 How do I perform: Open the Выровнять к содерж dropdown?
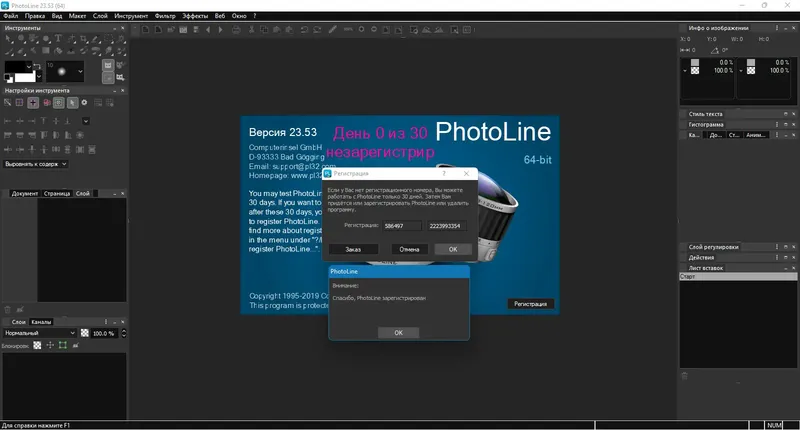pos(36,164)
